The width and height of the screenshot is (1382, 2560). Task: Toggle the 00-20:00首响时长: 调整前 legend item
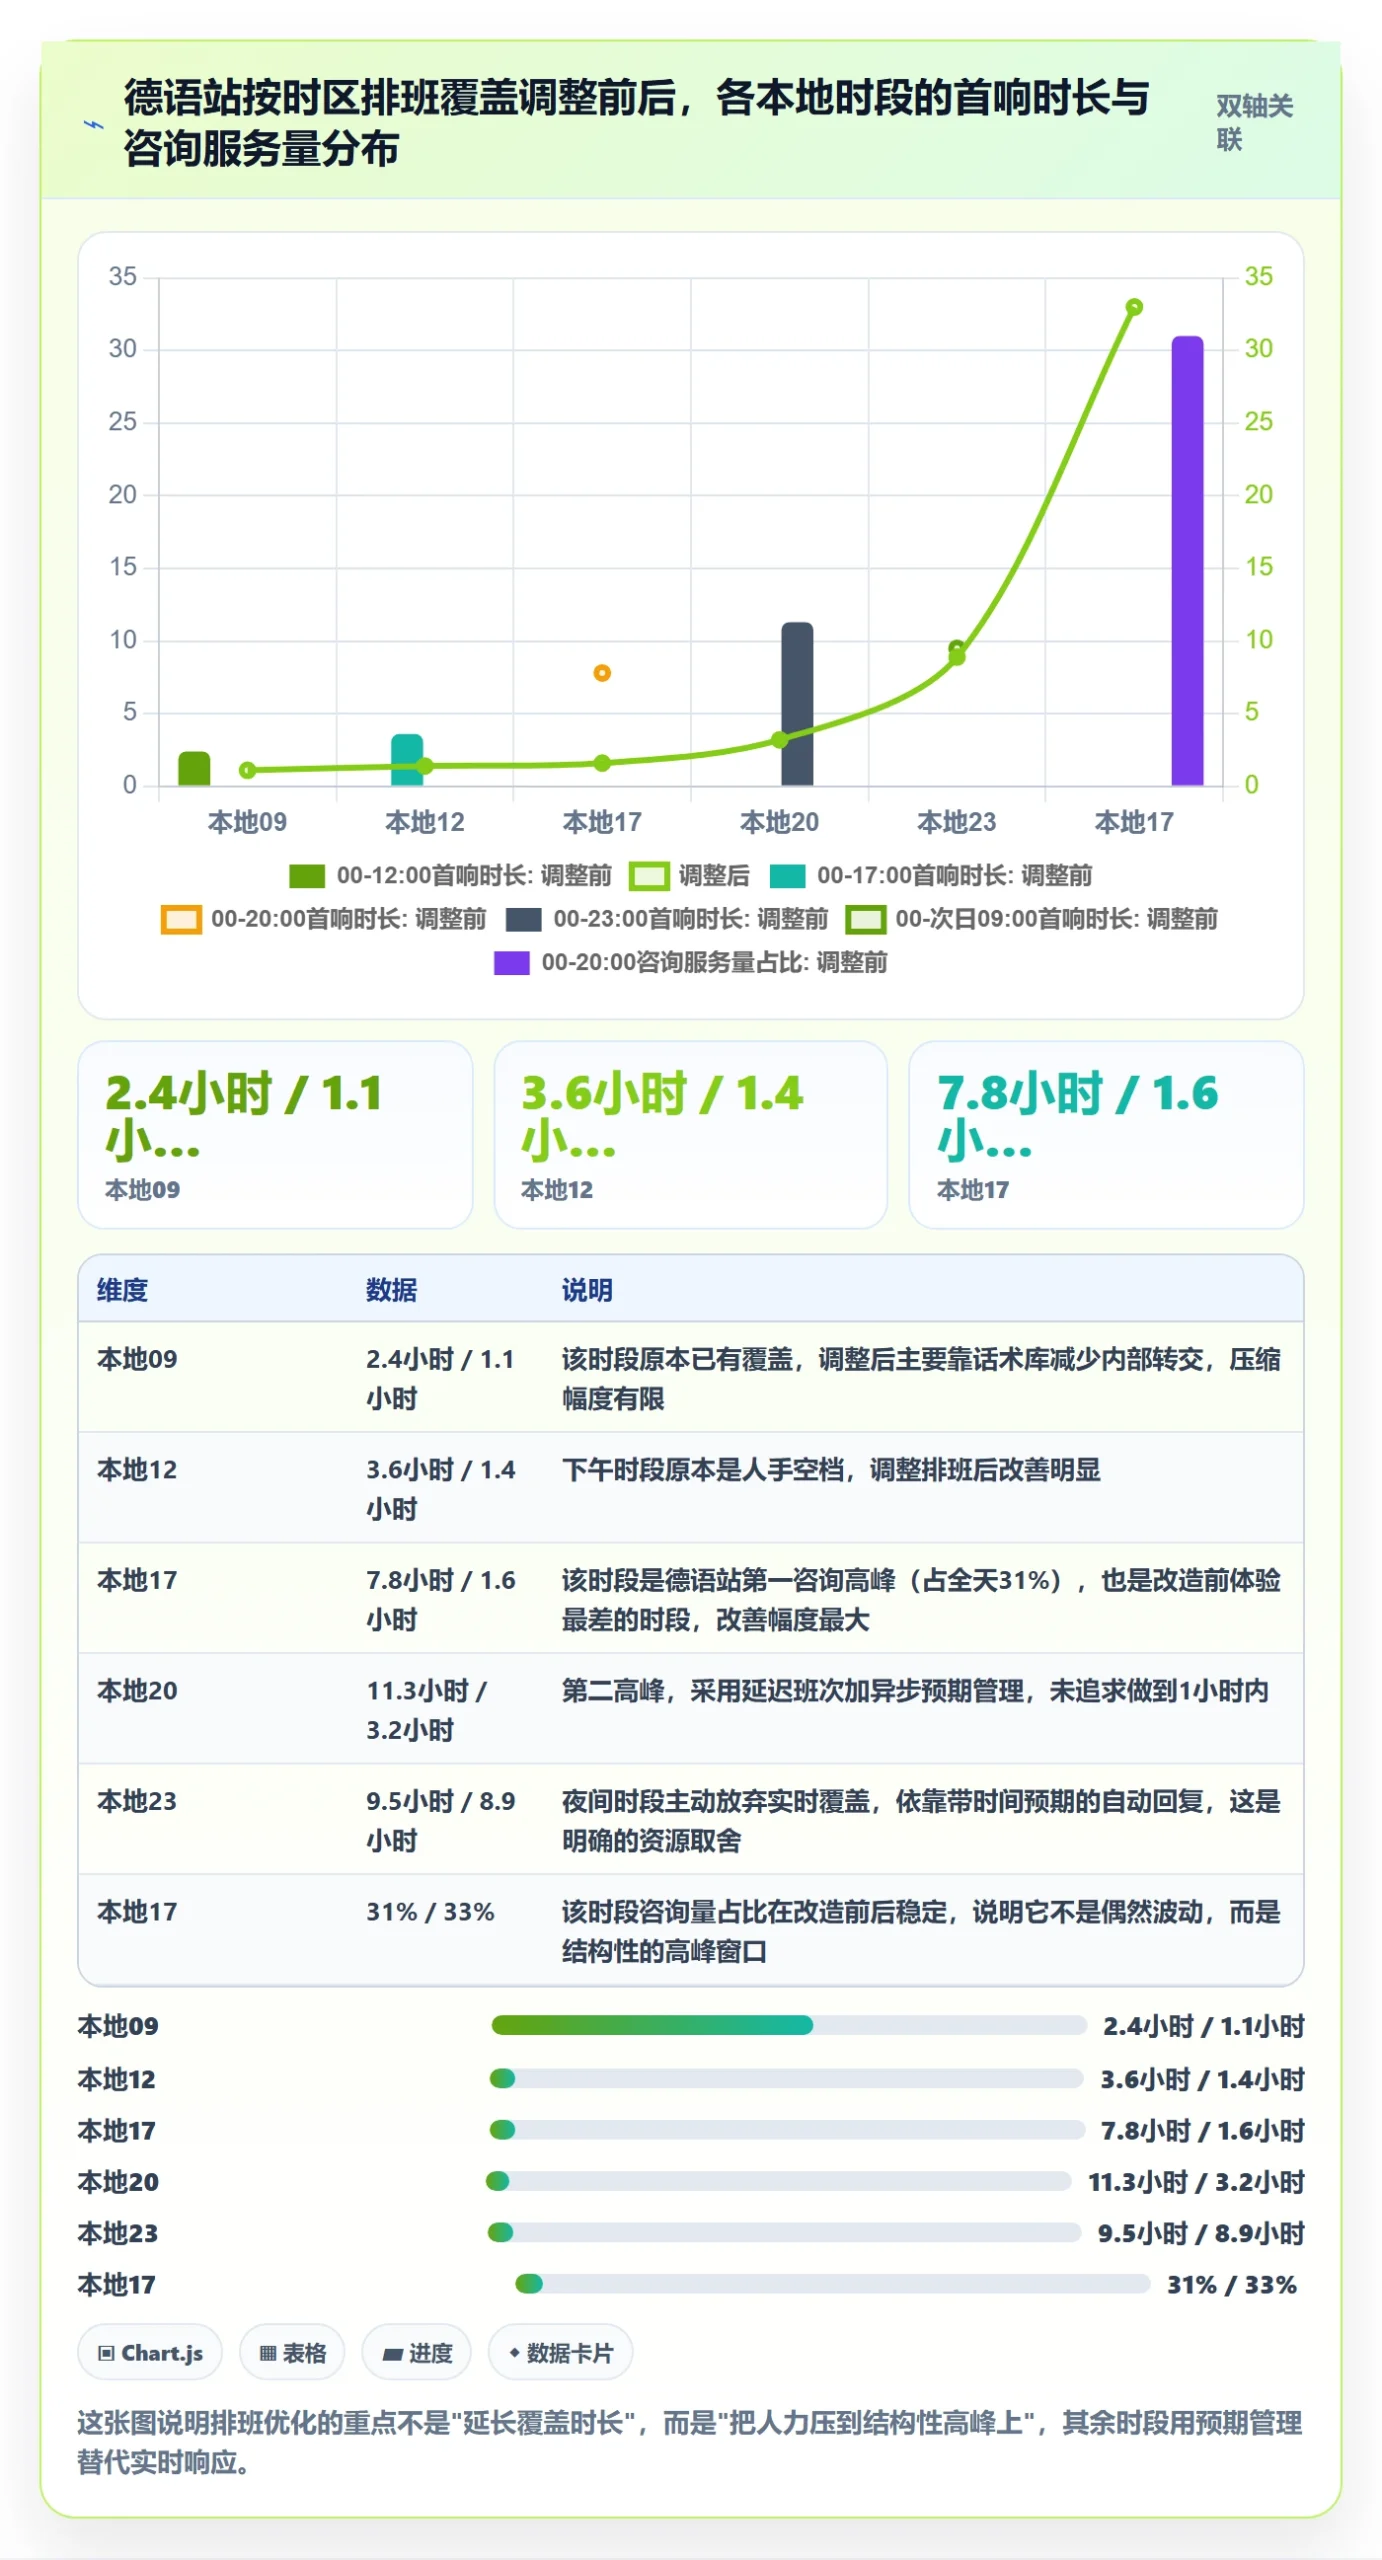pyautogui.click(x=324, y=918)
